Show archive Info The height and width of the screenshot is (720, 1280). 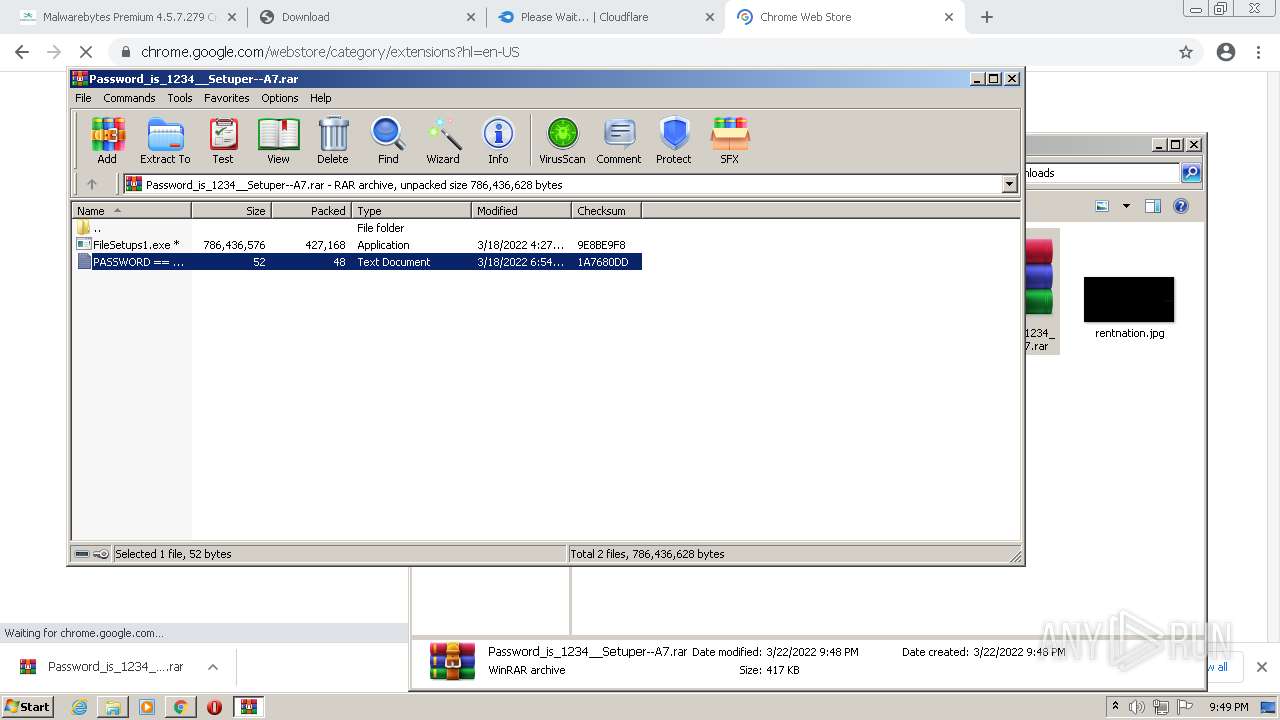498,141
